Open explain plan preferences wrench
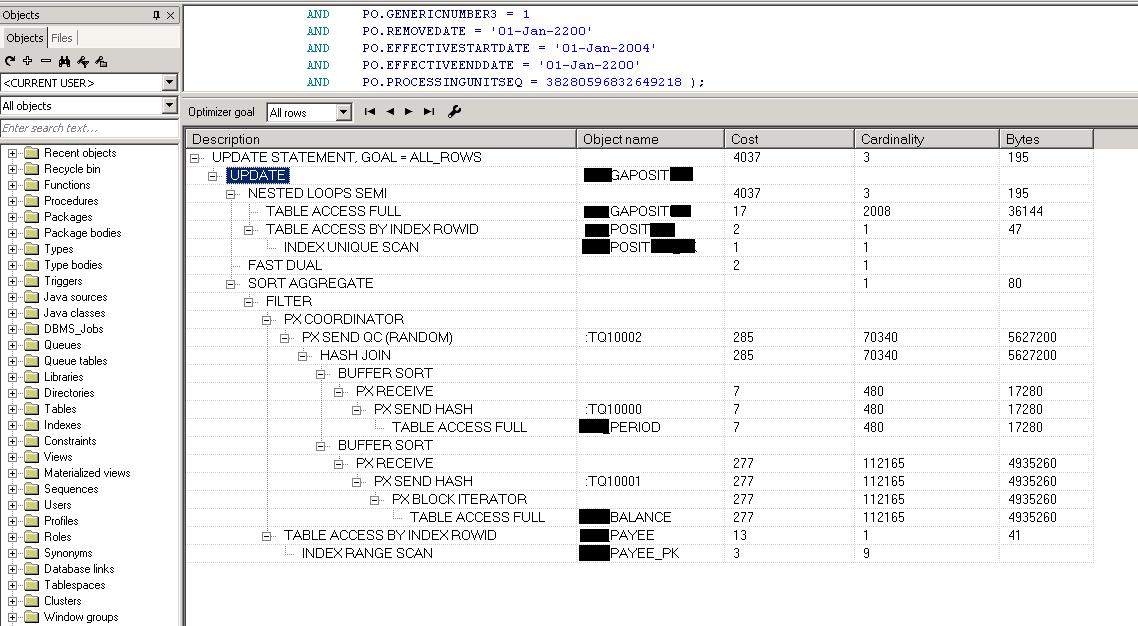 [454, 112]
